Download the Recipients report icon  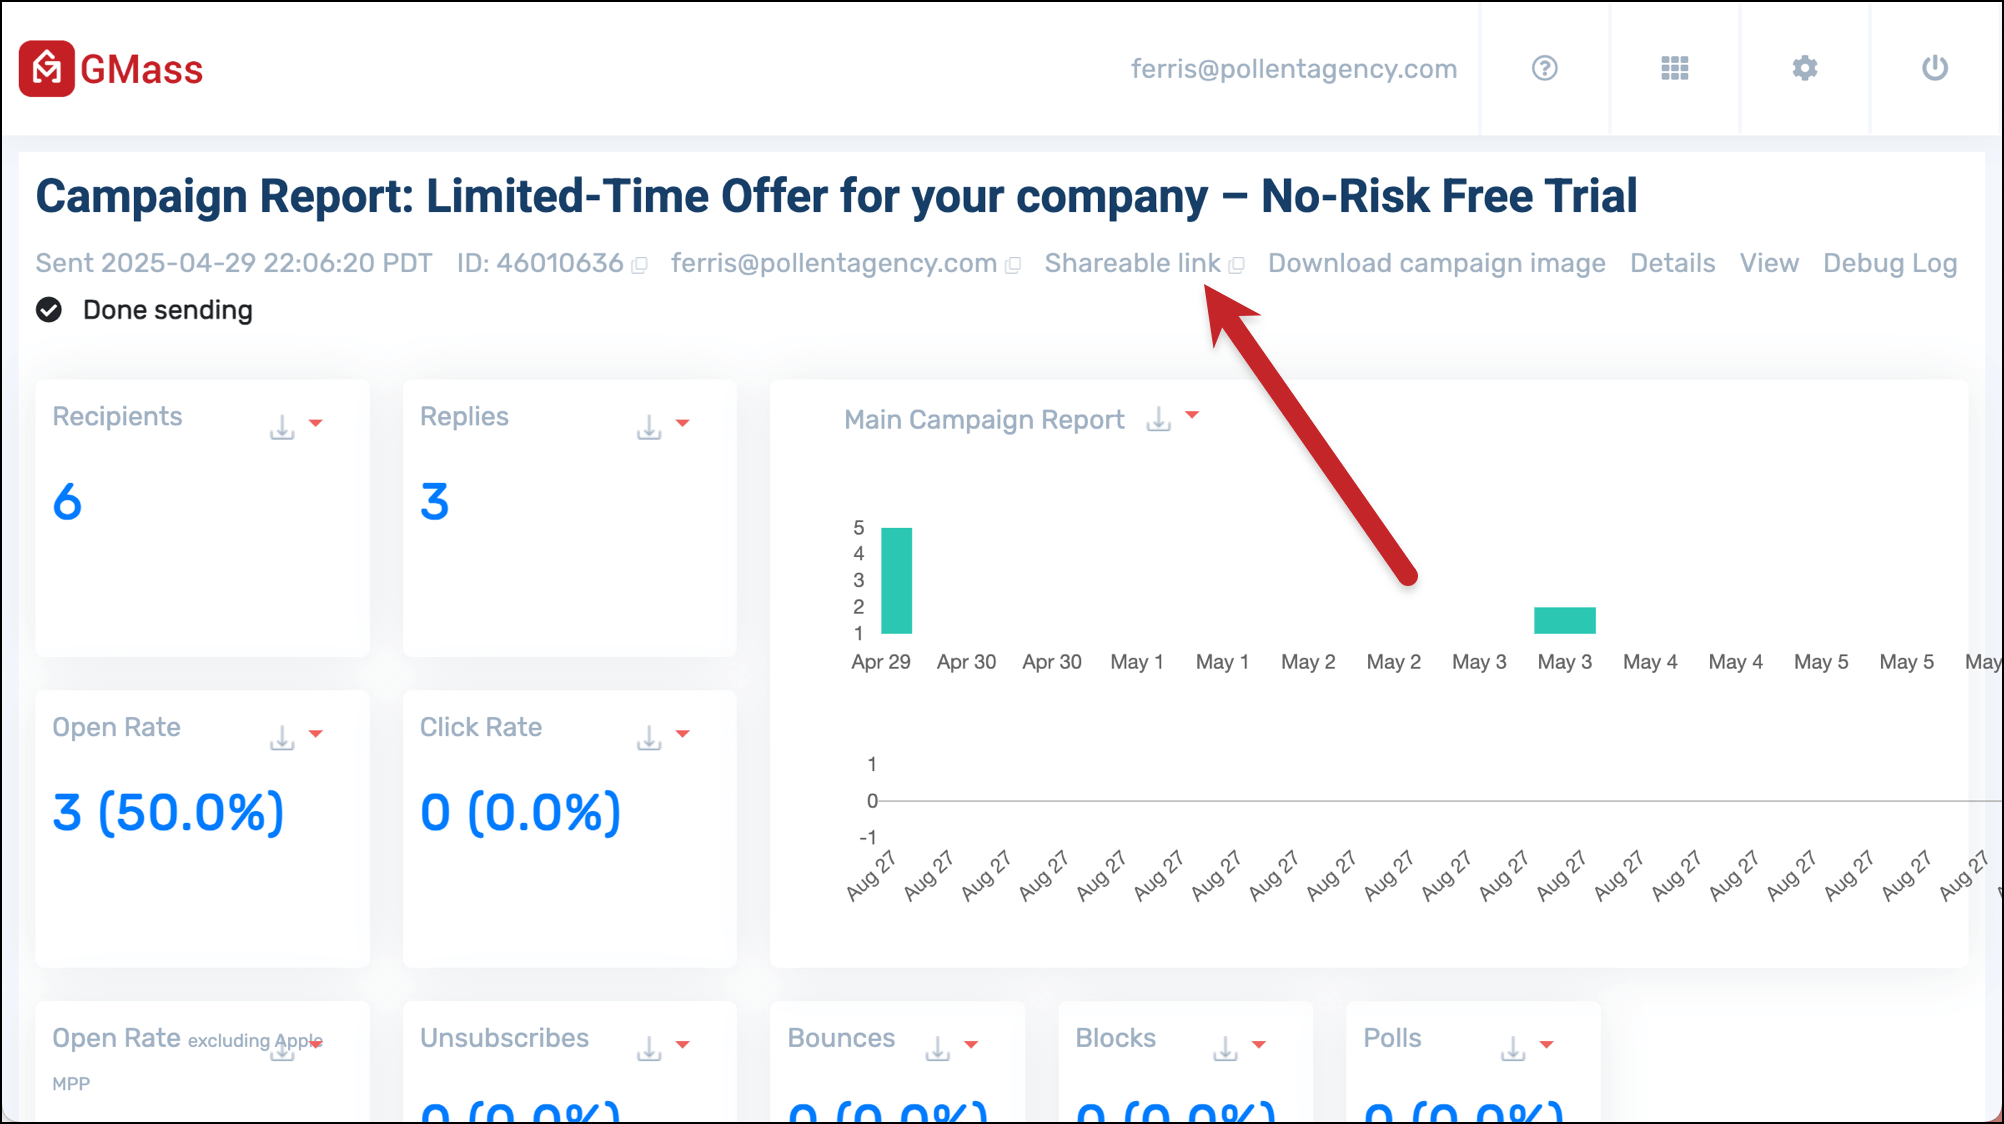(x=282, y=427)
